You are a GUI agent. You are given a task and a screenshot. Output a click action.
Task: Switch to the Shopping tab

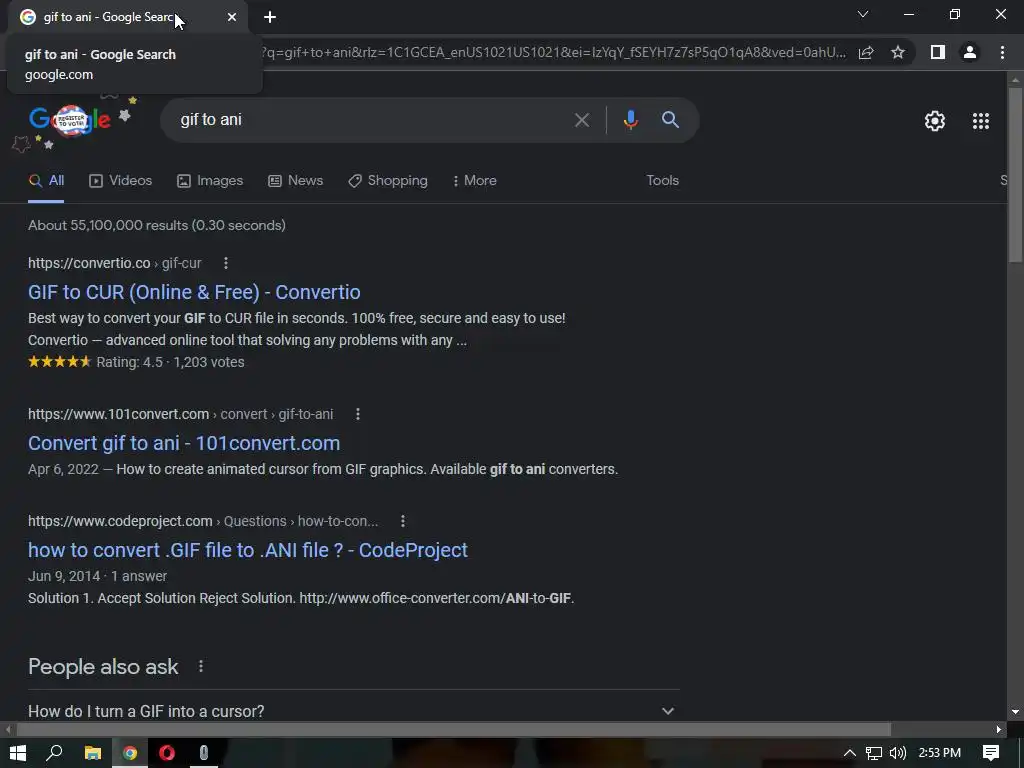coord(388,181)
